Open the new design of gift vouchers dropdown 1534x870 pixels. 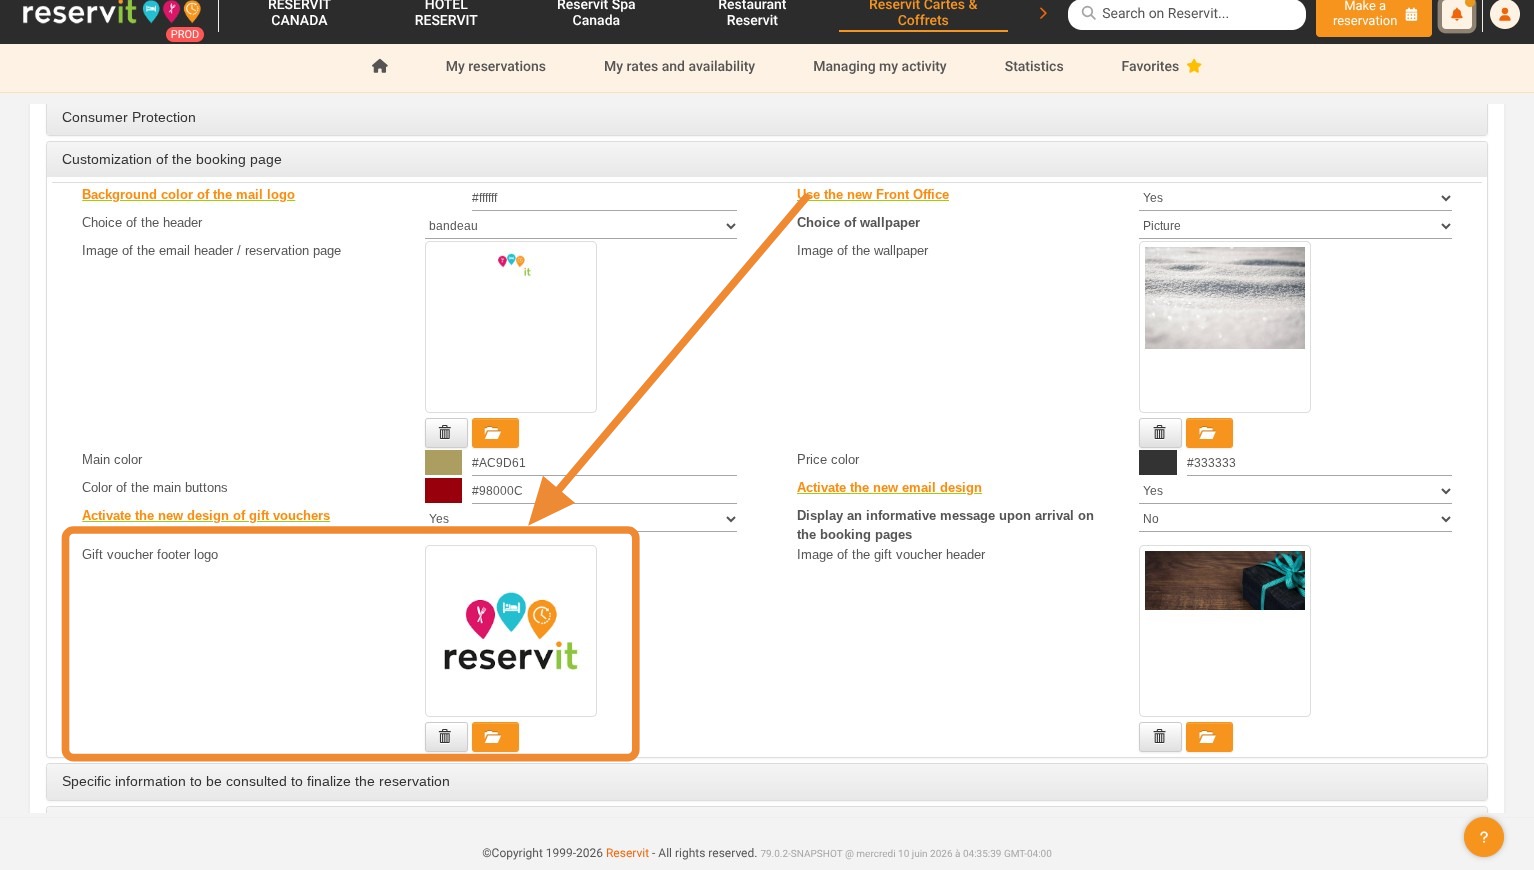pyautogui.click(x=581, y=519)
